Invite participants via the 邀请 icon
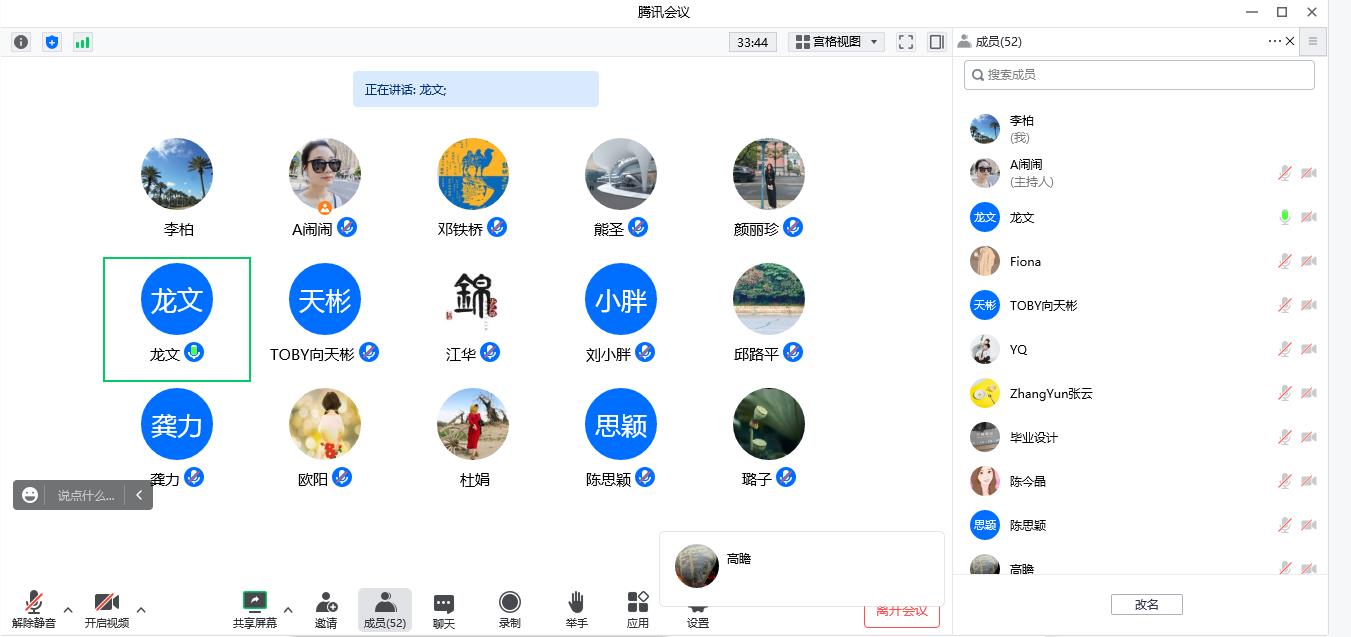This screenshot has height=637, width=1351. (325, 608)
